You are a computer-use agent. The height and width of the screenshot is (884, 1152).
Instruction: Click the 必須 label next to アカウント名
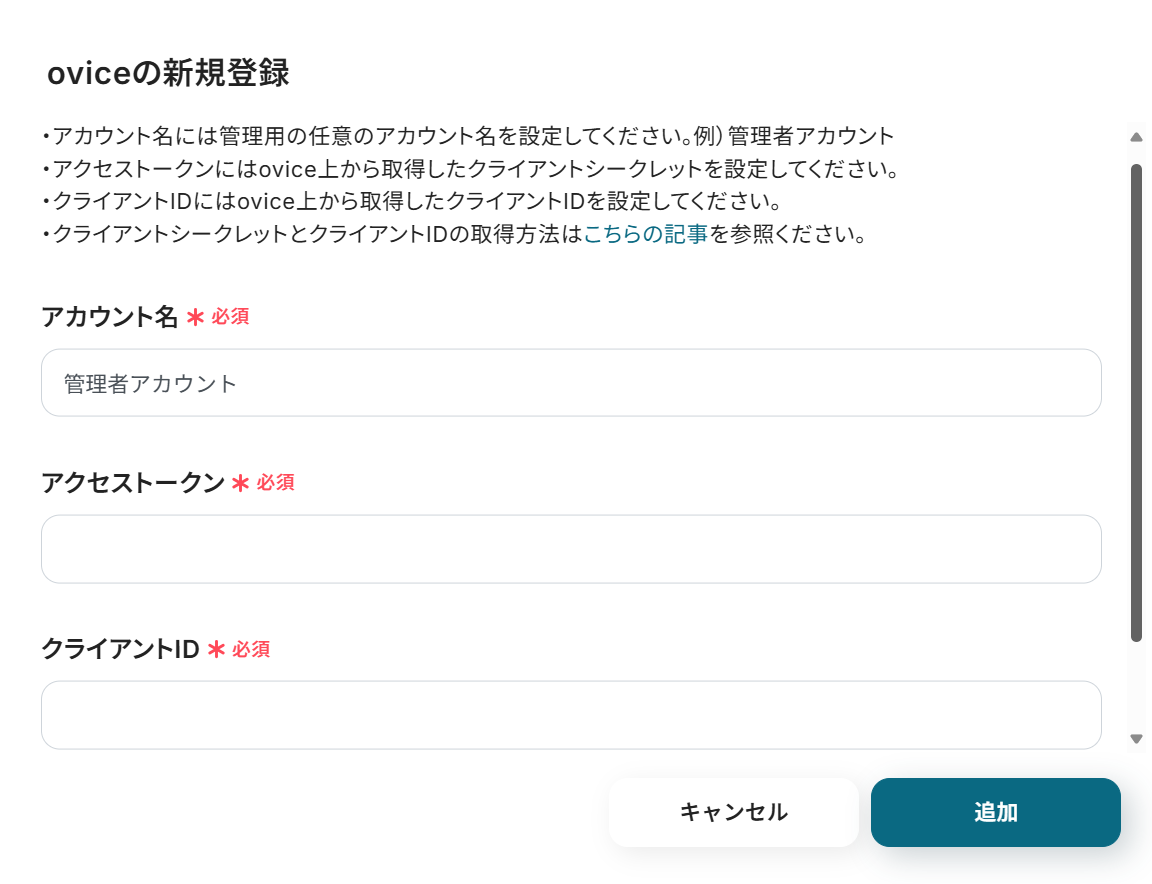point(230,317)
